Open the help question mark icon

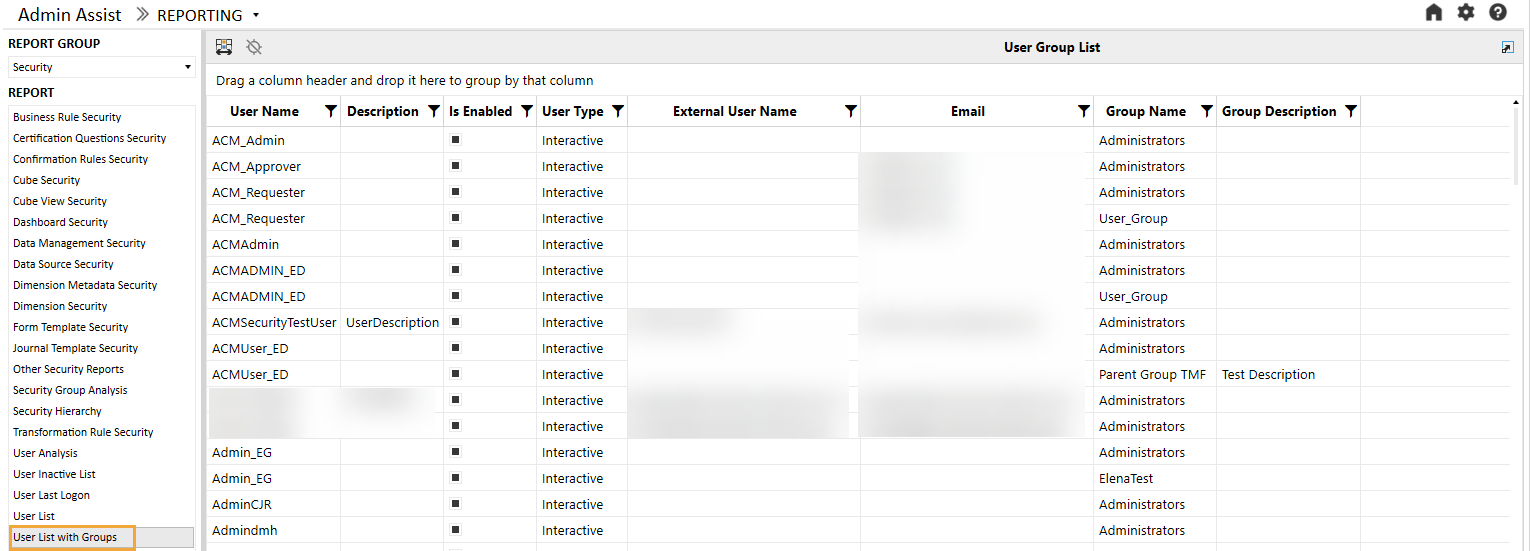tap(1498, 13)
